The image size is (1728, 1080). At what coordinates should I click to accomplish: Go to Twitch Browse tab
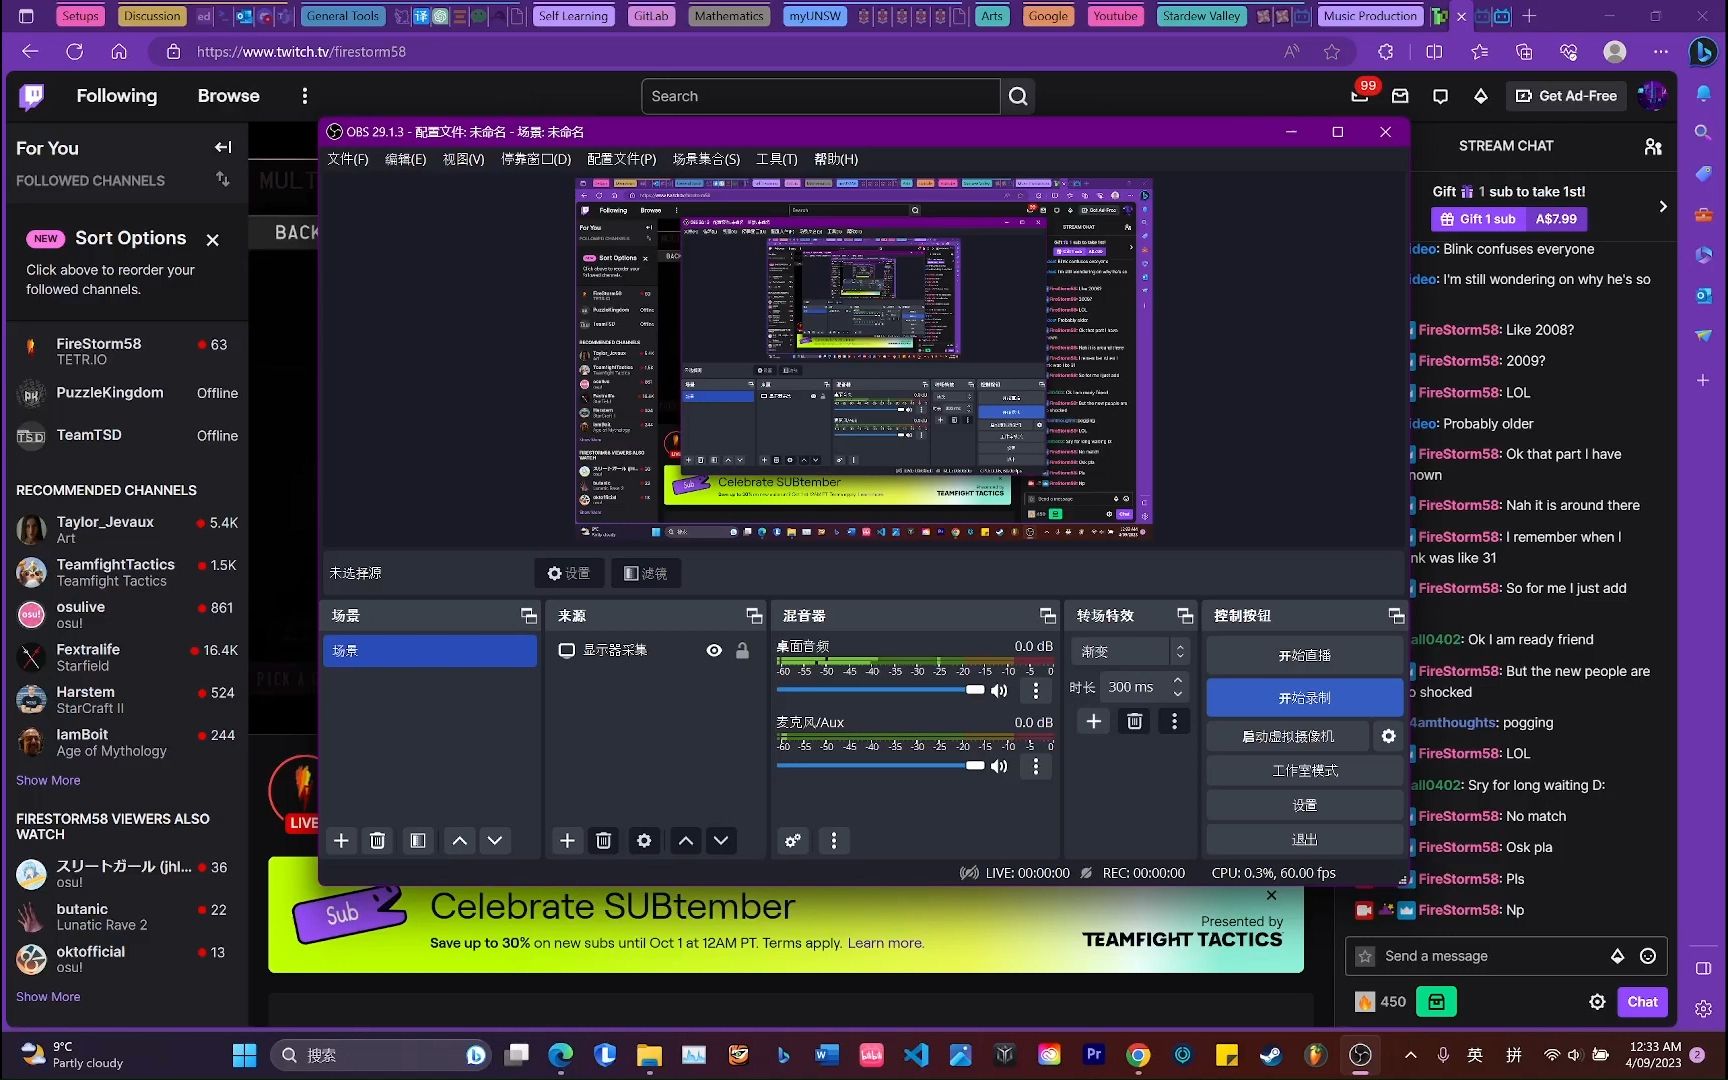point(228,96)
